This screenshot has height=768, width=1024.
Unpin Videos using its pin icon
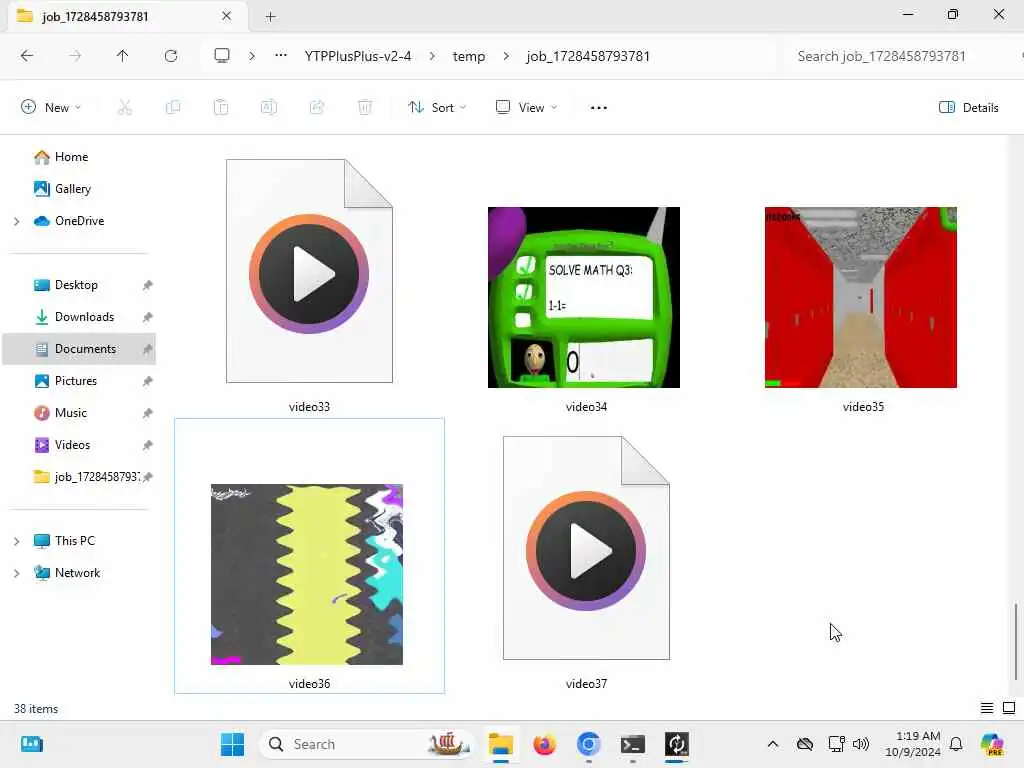pos(148,445)
